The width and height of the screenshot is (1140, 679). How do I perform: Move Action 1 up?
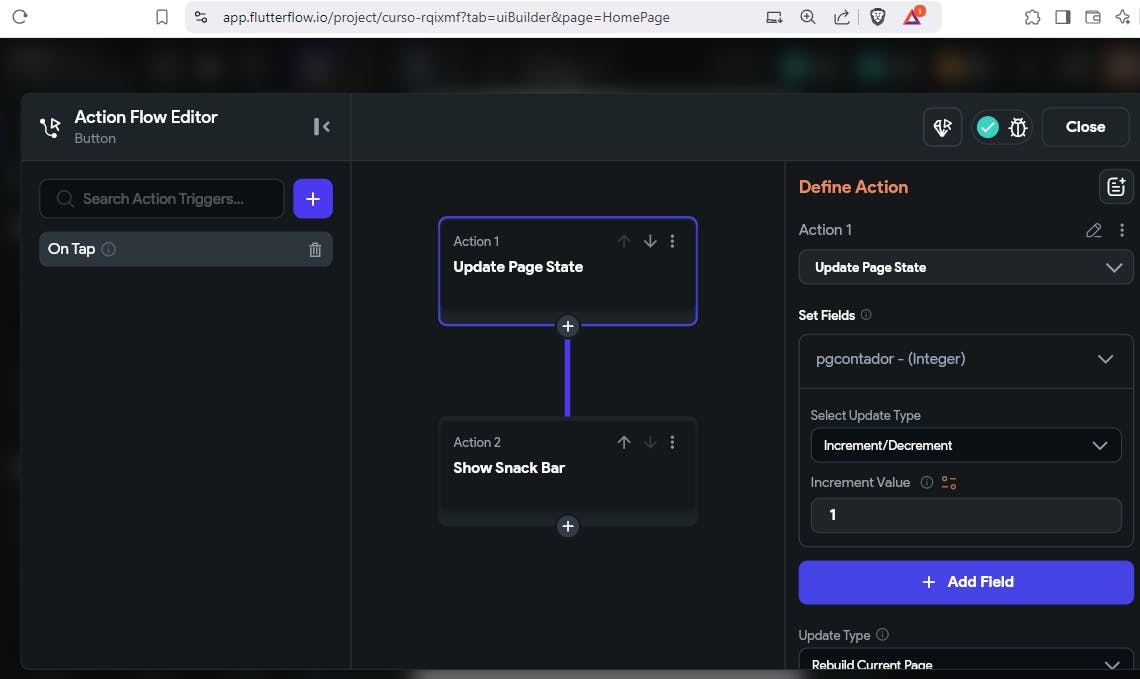click(x=624, y=241)
